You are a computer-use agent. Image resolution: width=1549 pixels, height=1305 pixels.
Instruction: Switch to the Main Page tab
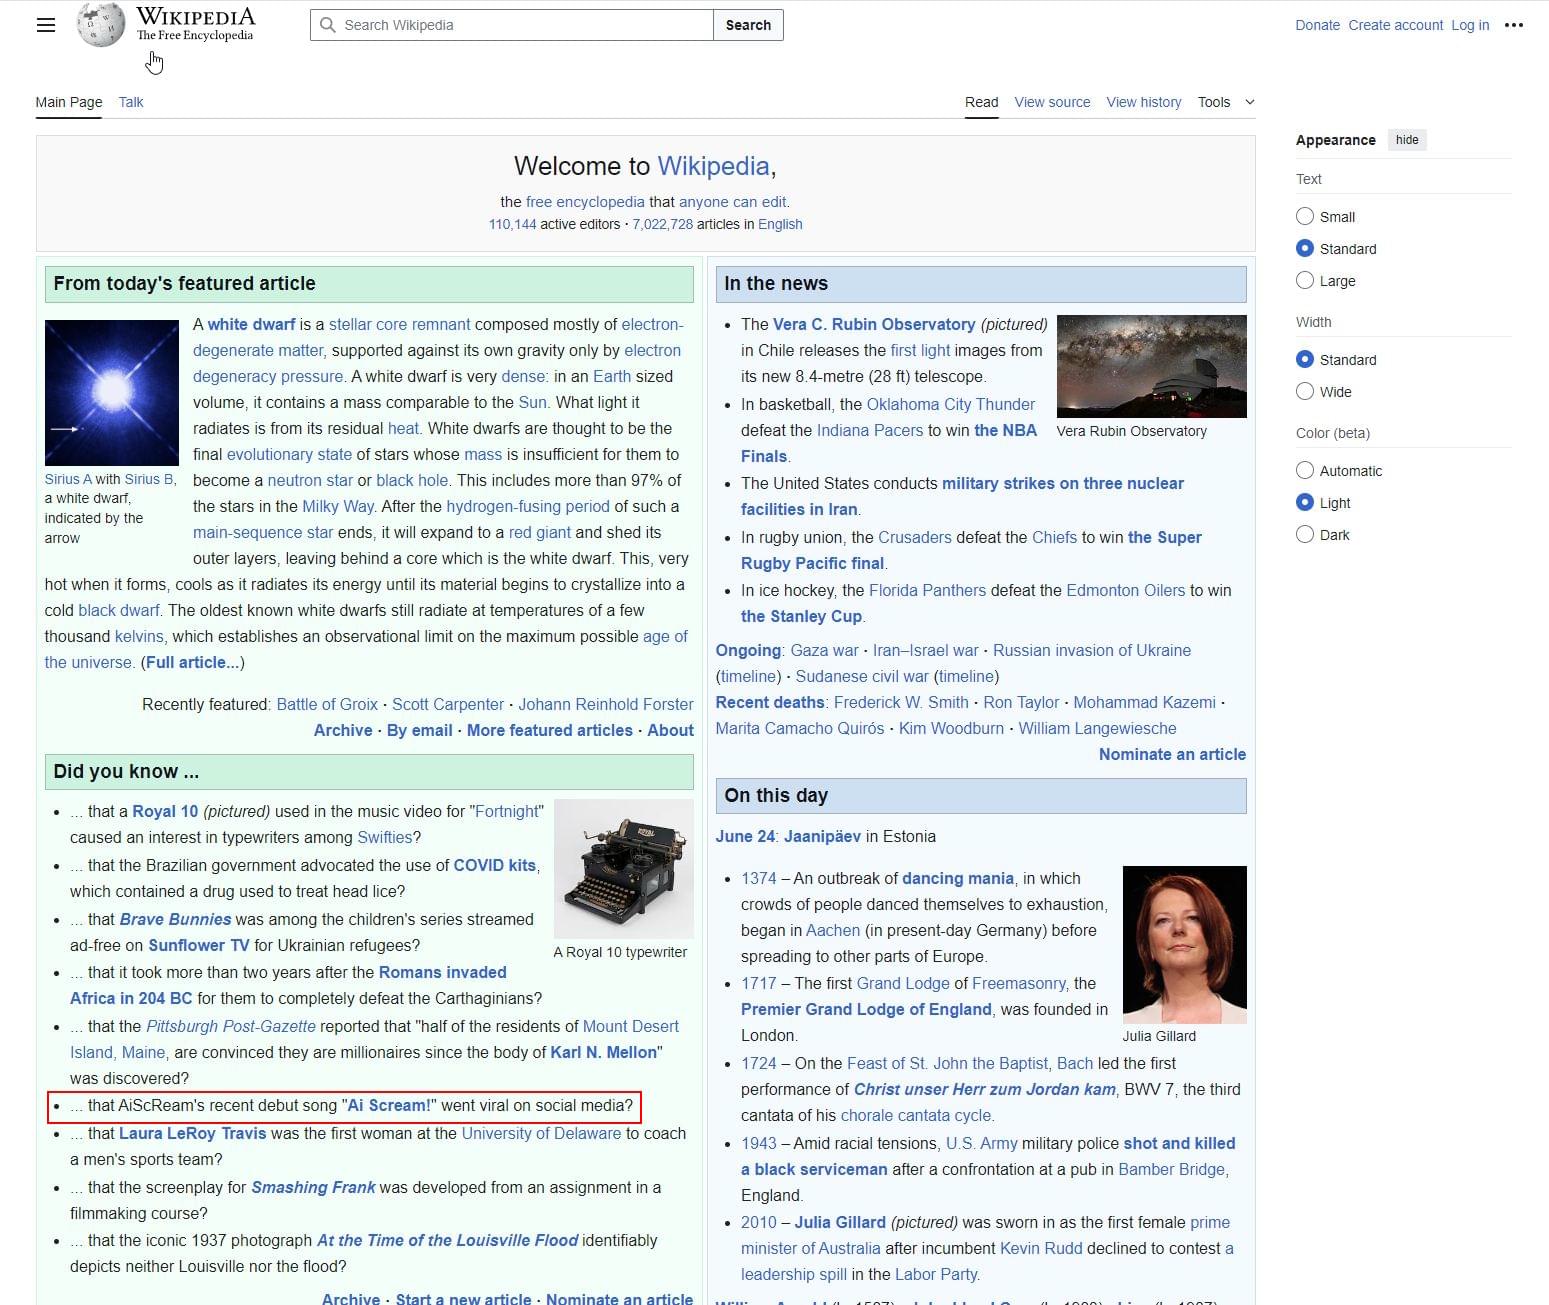(x=69, y=102)
